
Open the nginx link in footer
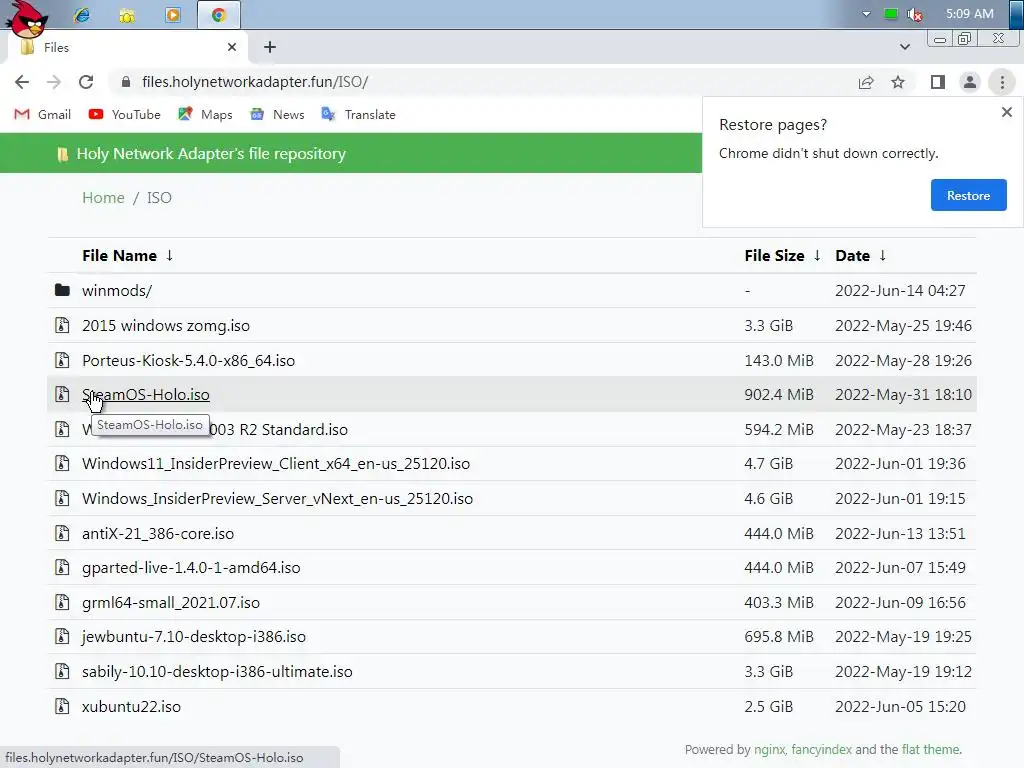770,750
